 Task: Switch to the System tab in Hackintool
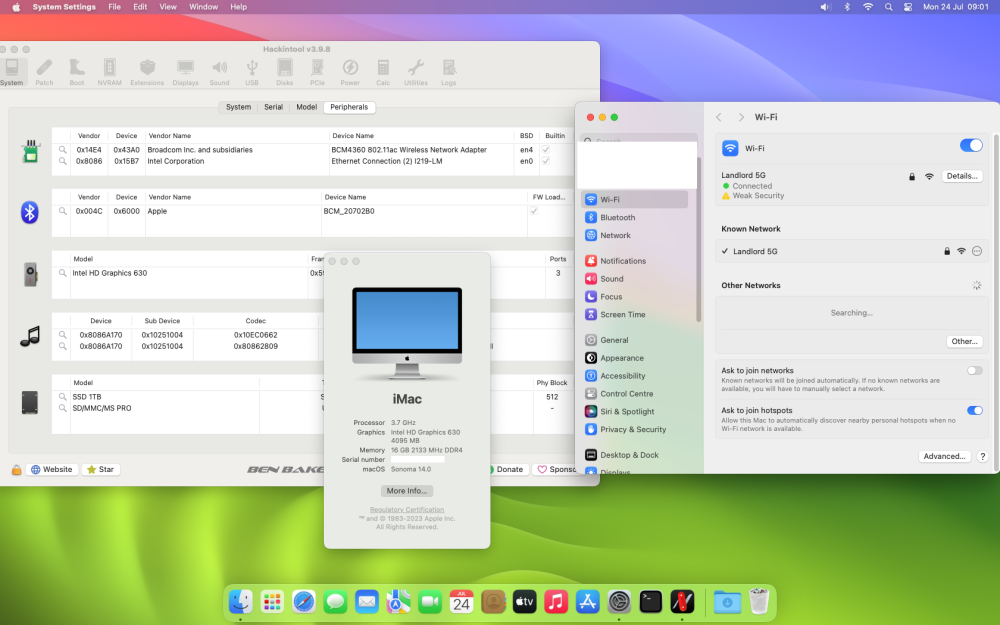click(x=239, y=107)
